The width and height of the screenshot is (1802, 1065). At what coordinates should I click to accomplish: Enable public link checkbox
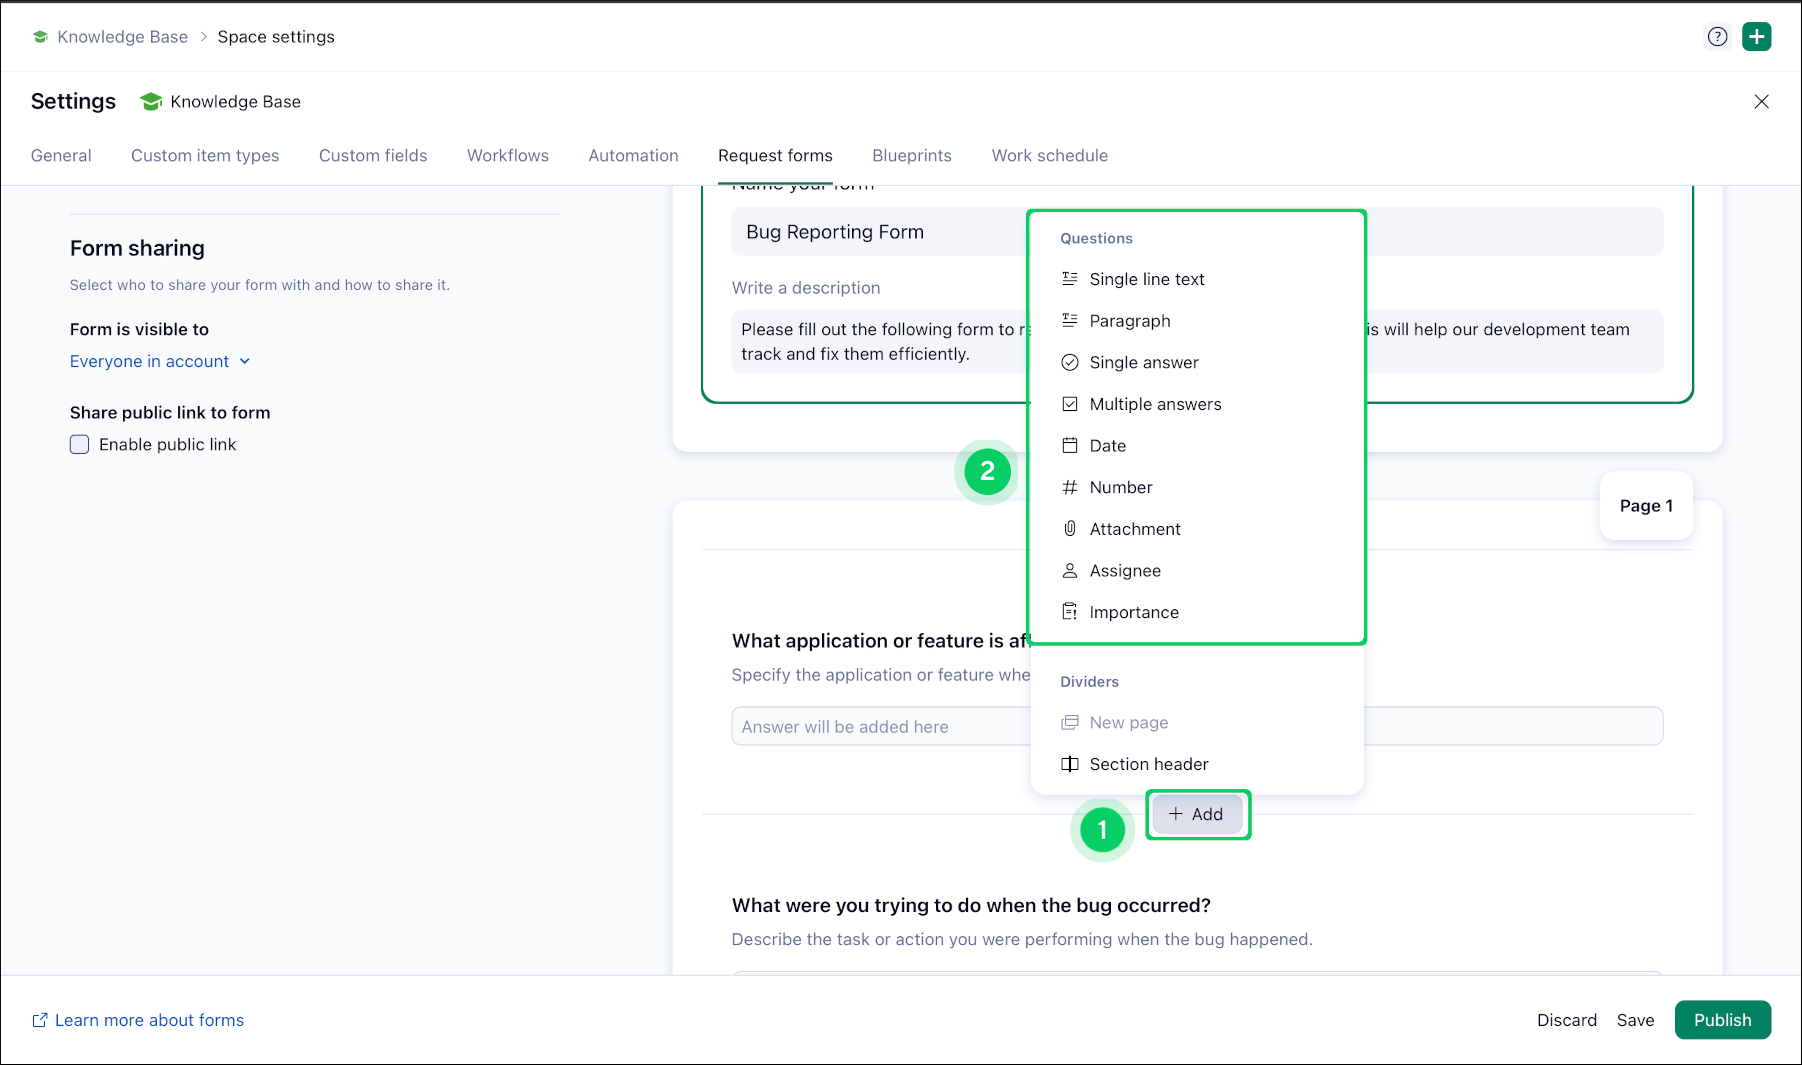tap(80, 445)
